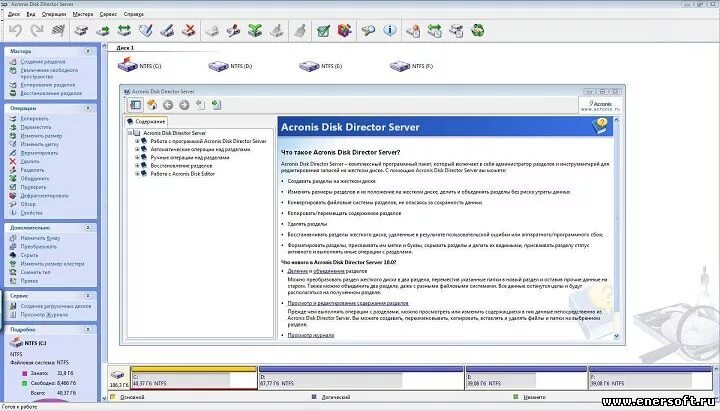Screen dimensions: 720x411
Task: Open the Мастера menu
Action: [83, 14]
